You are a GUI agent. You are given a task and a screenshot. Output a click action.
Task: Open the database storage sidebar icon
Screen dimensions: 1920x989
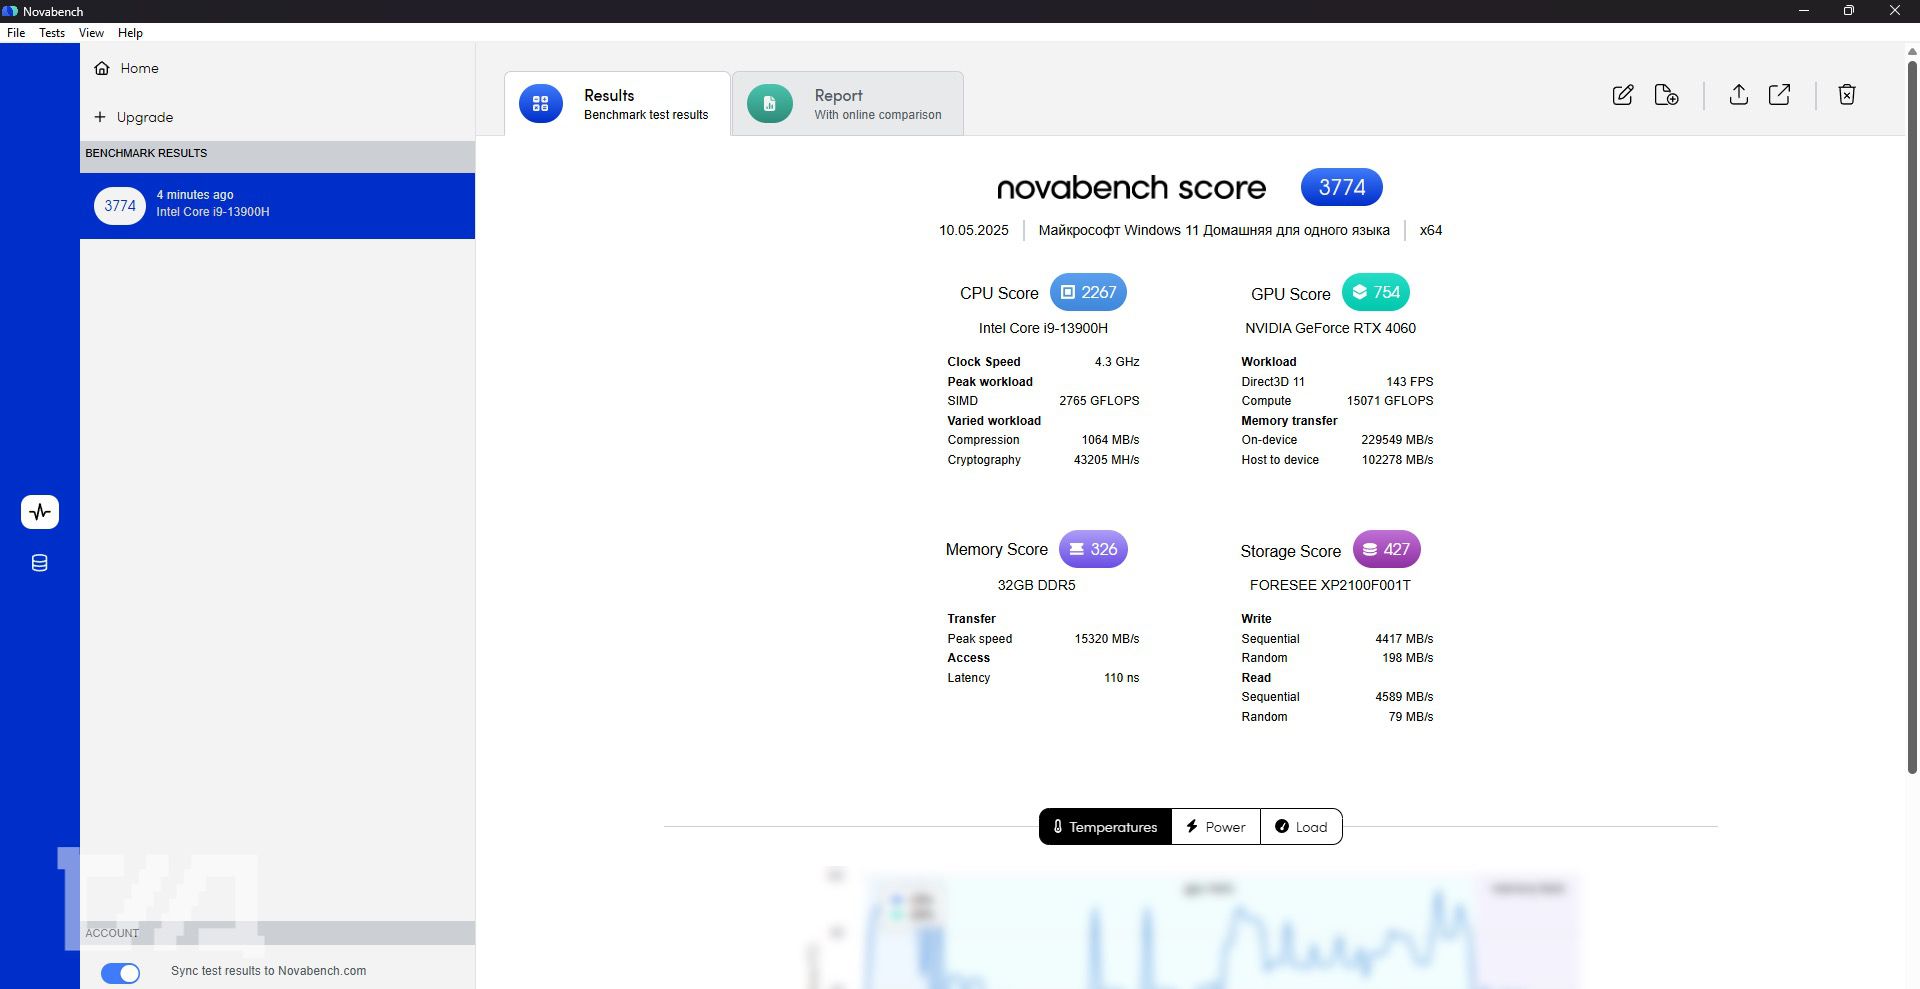click(x=40, y=563)
